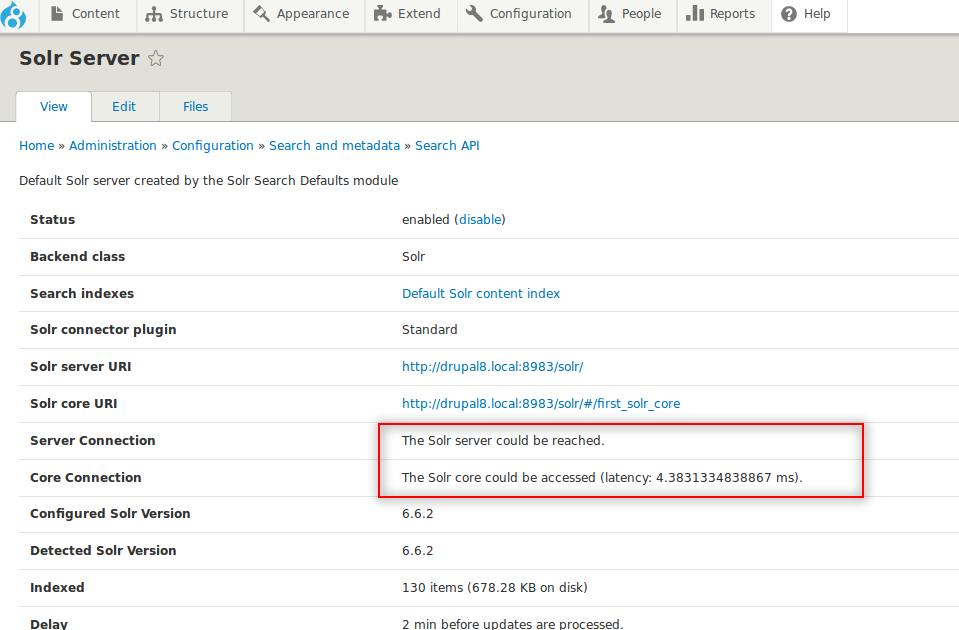Go to Home breadcrumb link
This screenshot has width=959, height=630.
[x=37, y=146]
